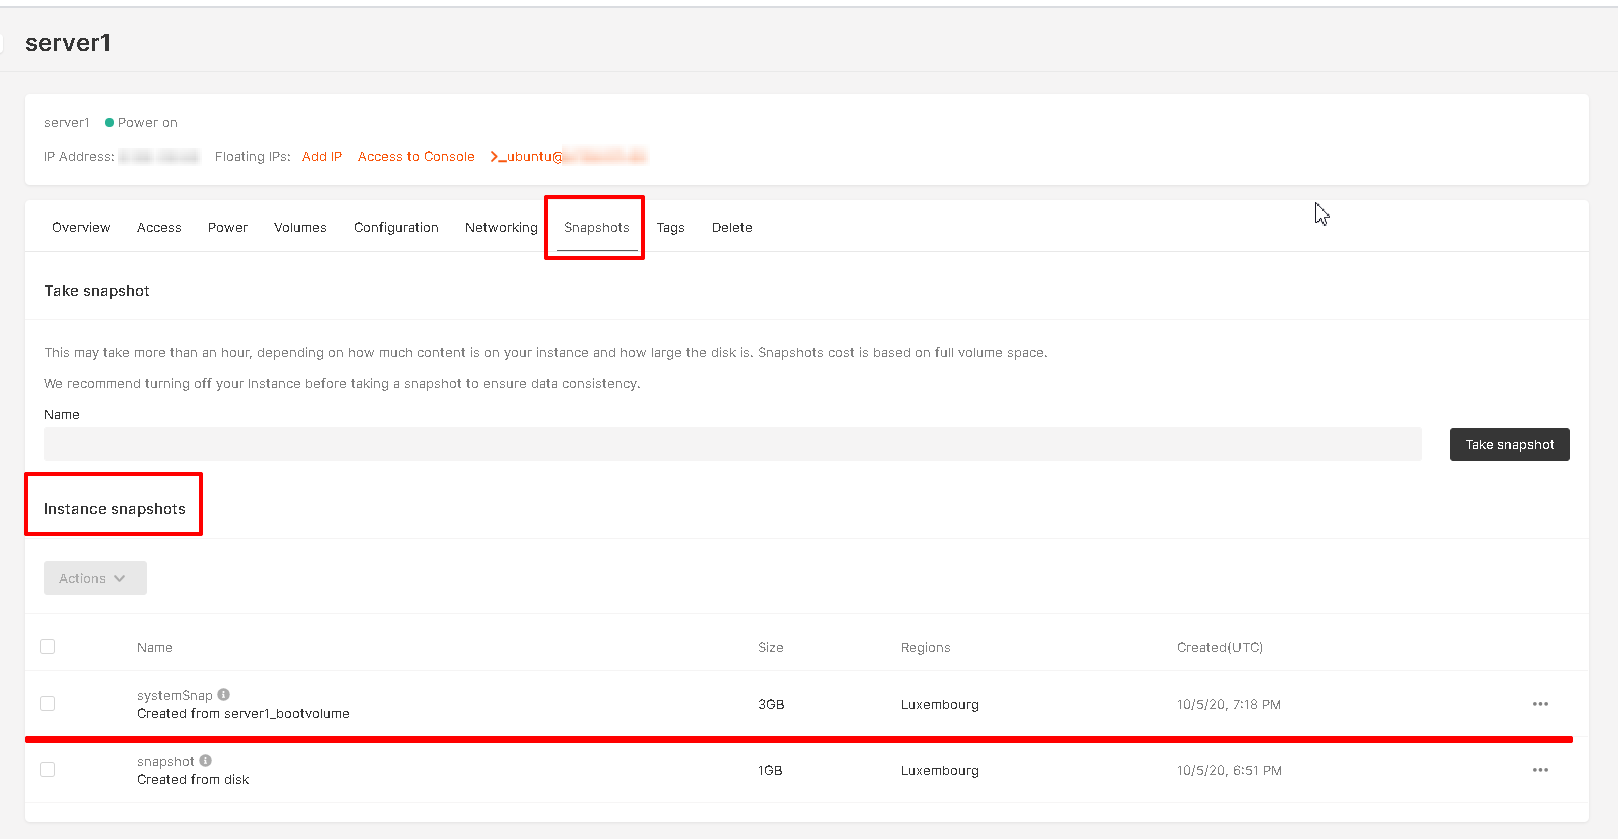Focus the snapshot Name input field

tap(733, 444)
